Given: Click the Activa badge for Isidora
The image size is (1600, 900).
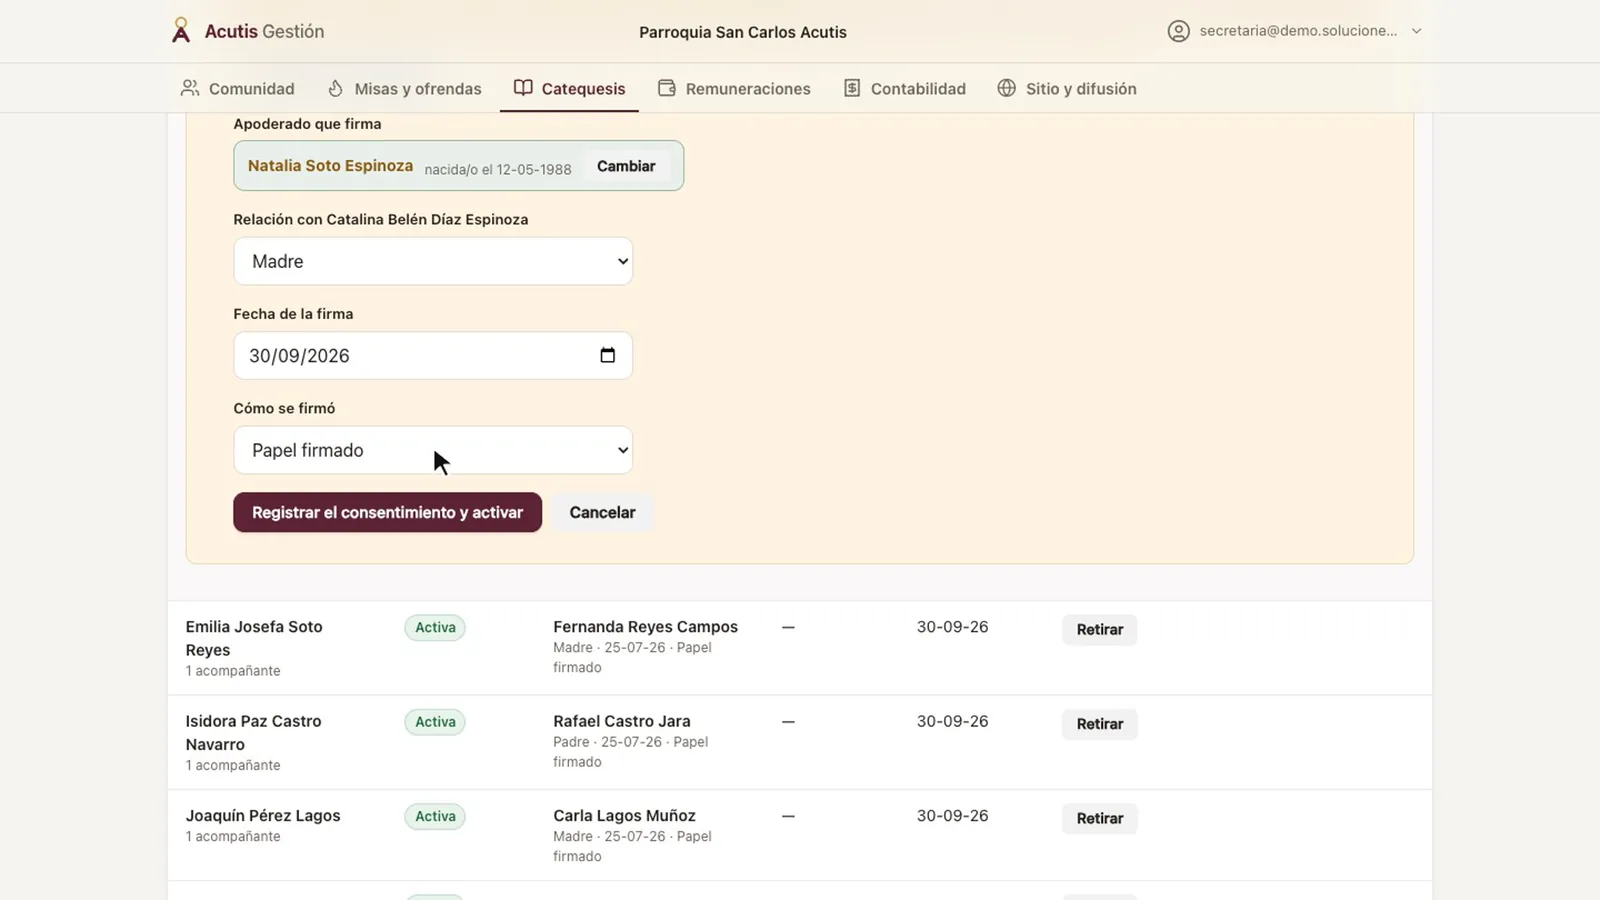Looking at the screenshot, I should point(435,722).
